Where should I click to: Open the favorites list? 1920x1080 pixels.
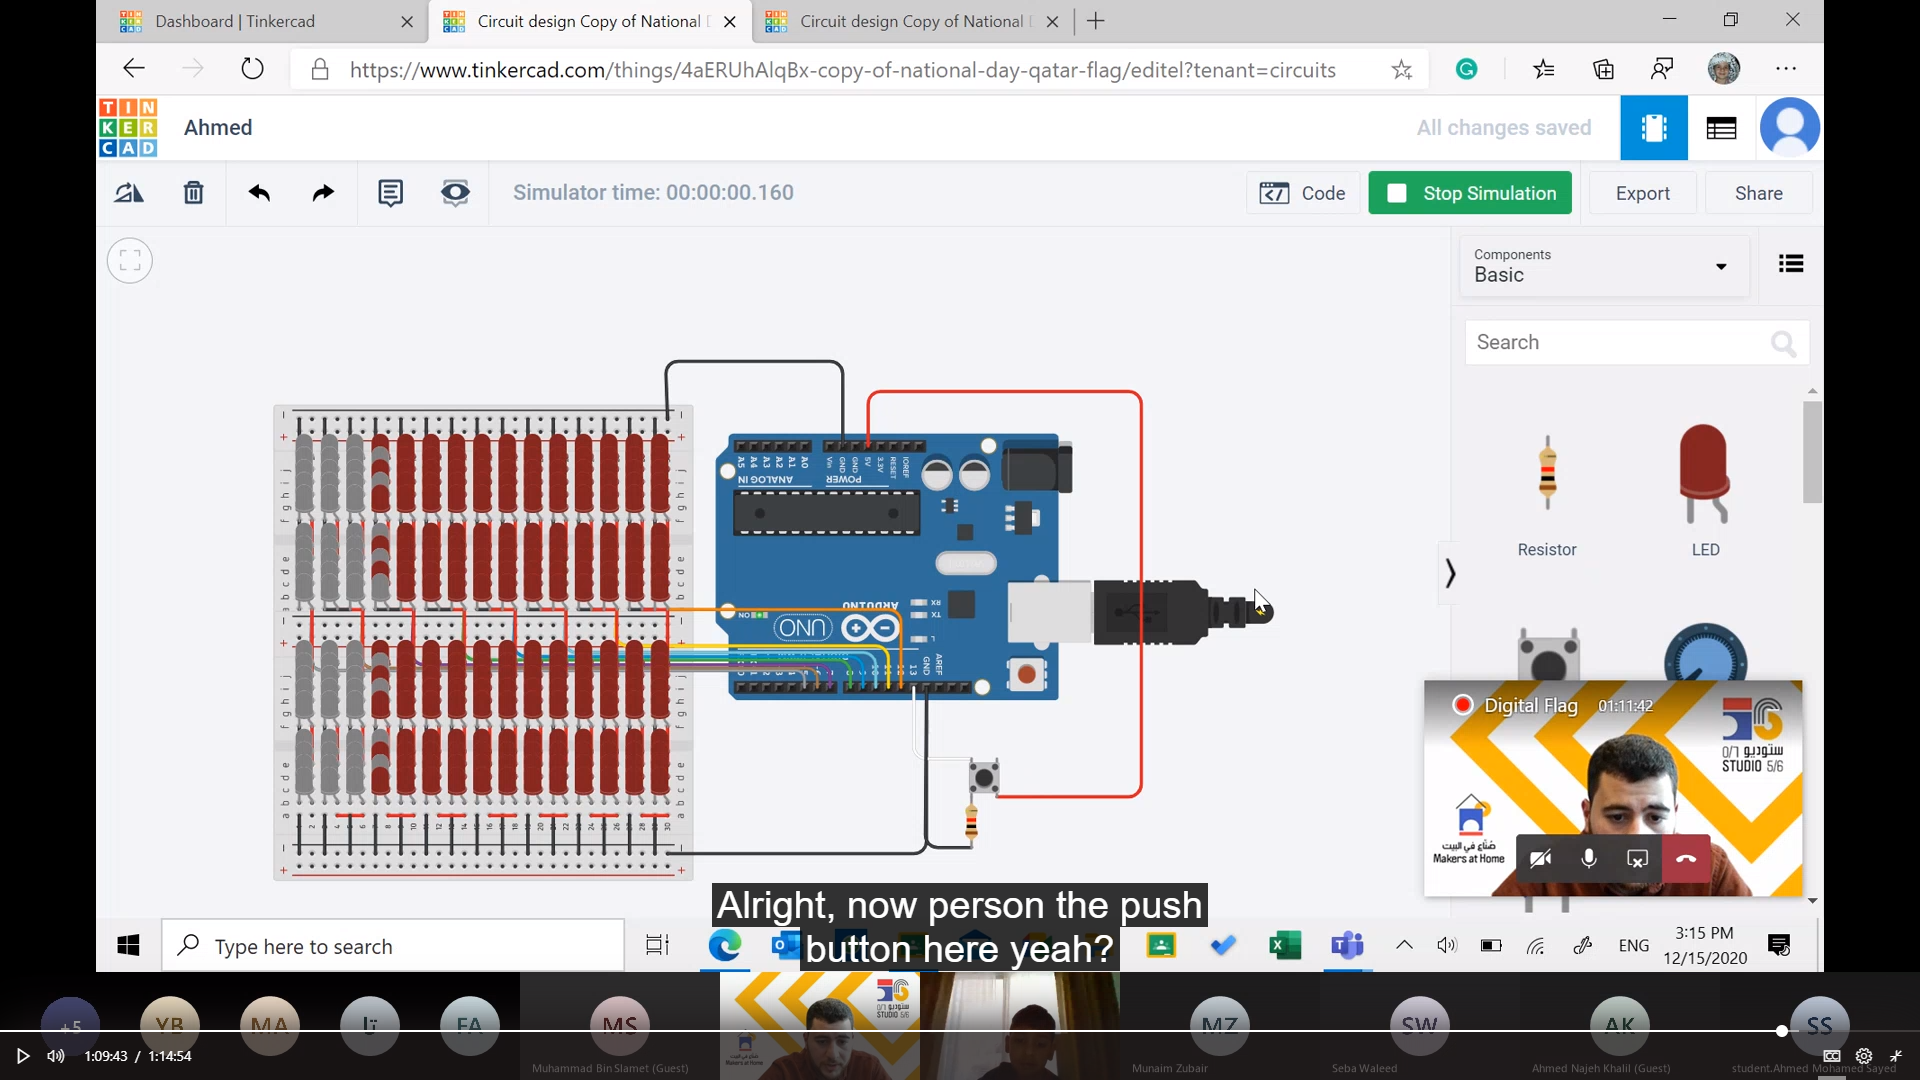pyautogui.click(x=1544, y=69)
